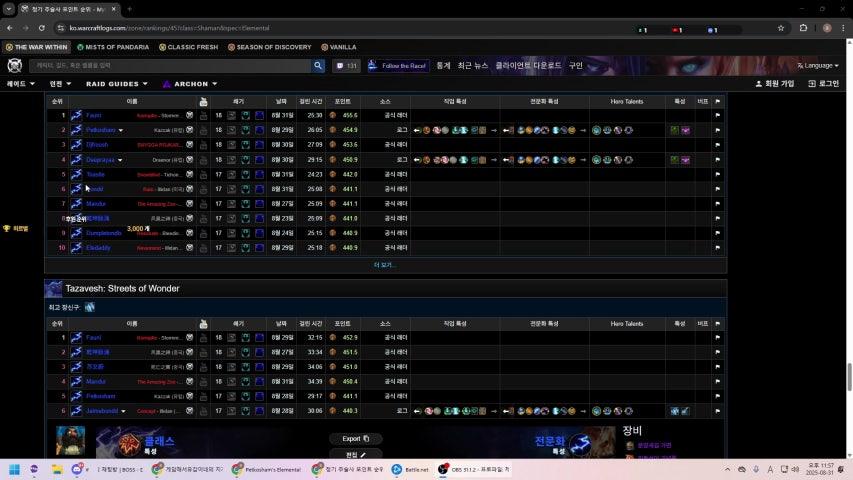Click the spec talents left-arrow icon in rank 4 row
The width and height of the screenshot is (853, 480).
[507, 160]
